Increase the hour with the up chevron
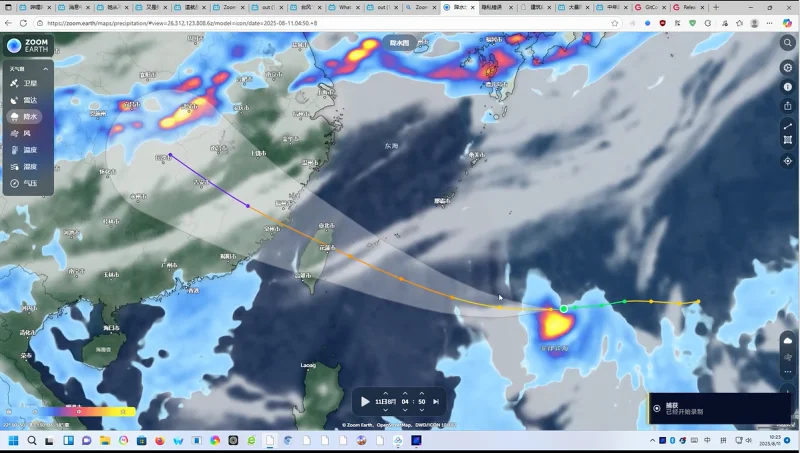800x453 pixels. tap(406, 393)
